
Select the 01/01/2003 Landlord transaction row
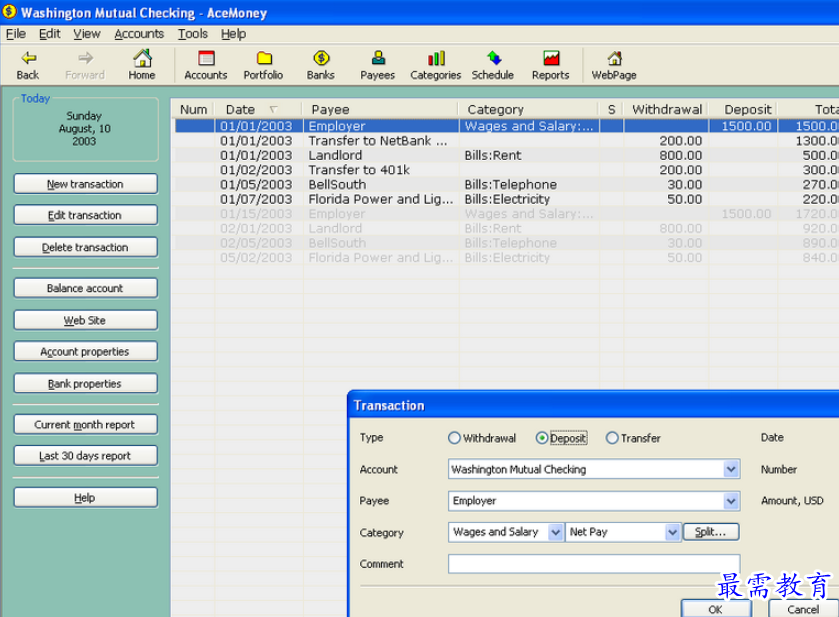(x=506, y=155)
